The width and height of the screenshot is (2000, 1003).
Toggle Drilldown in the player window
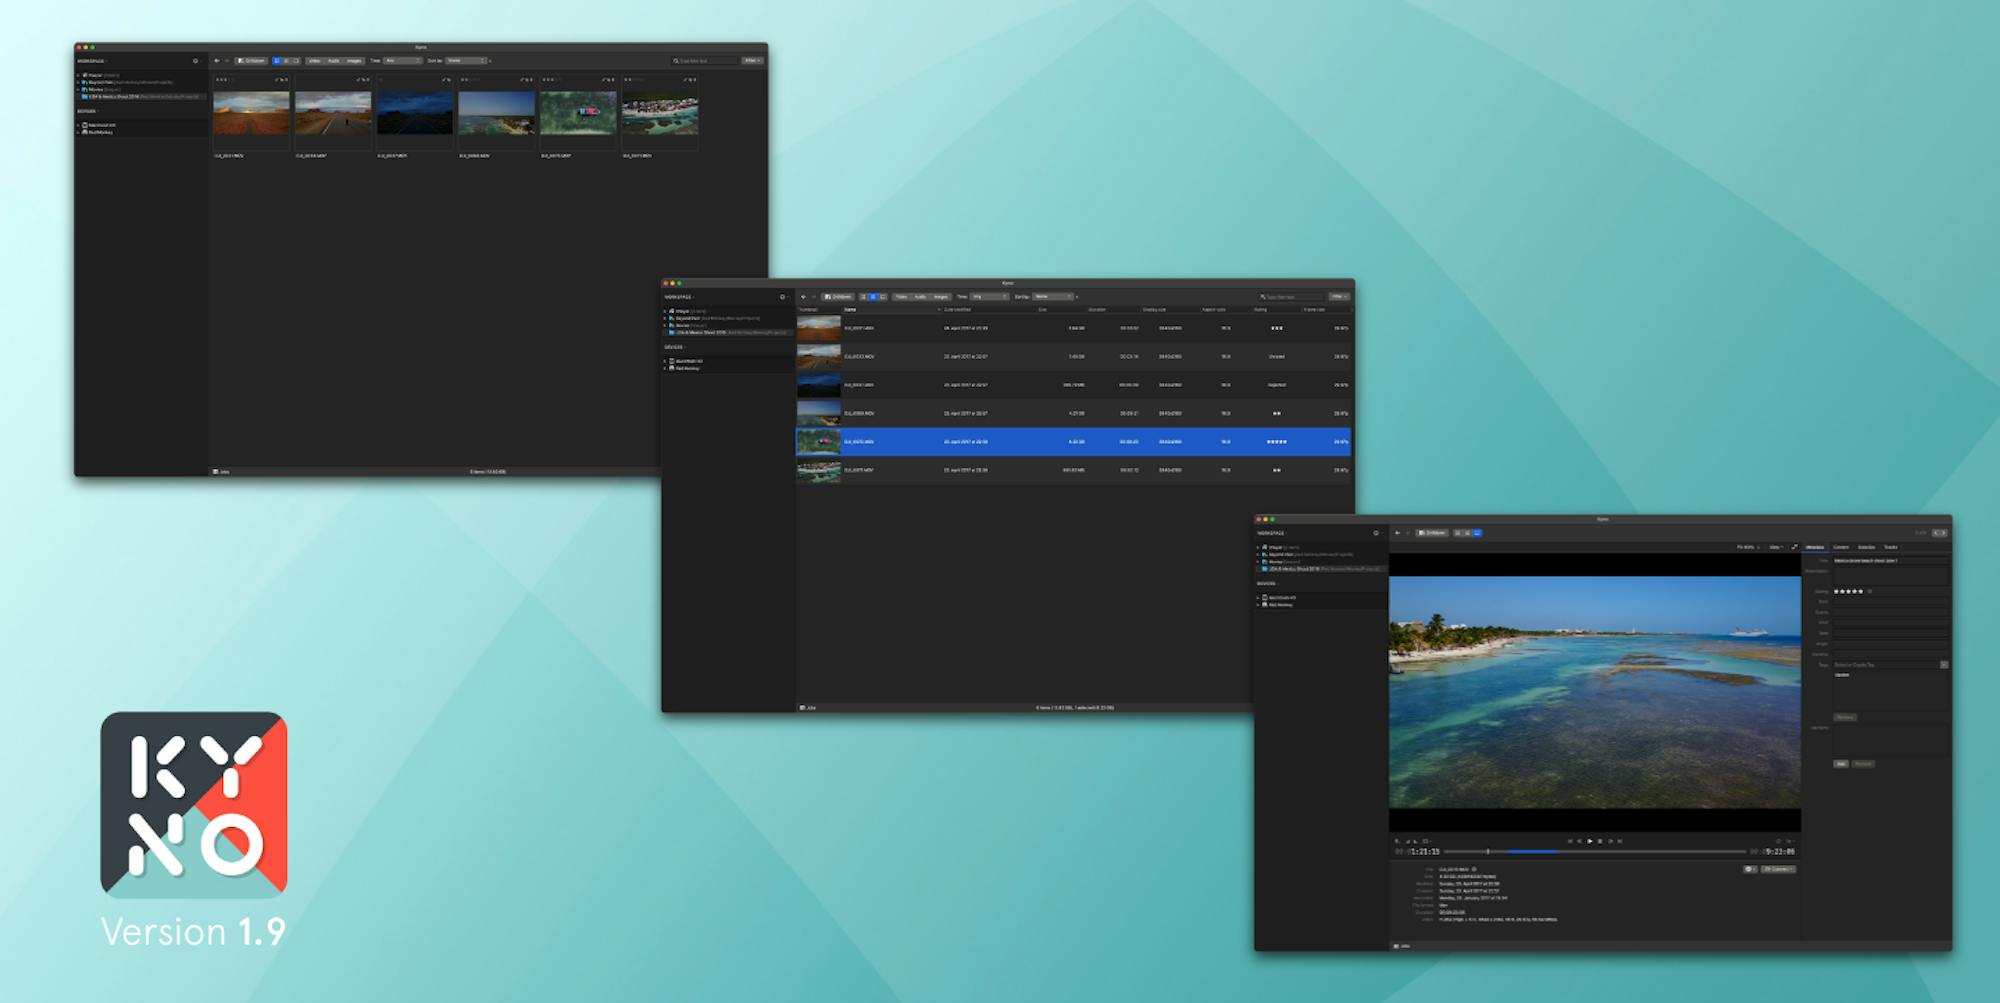(1433, 533)
